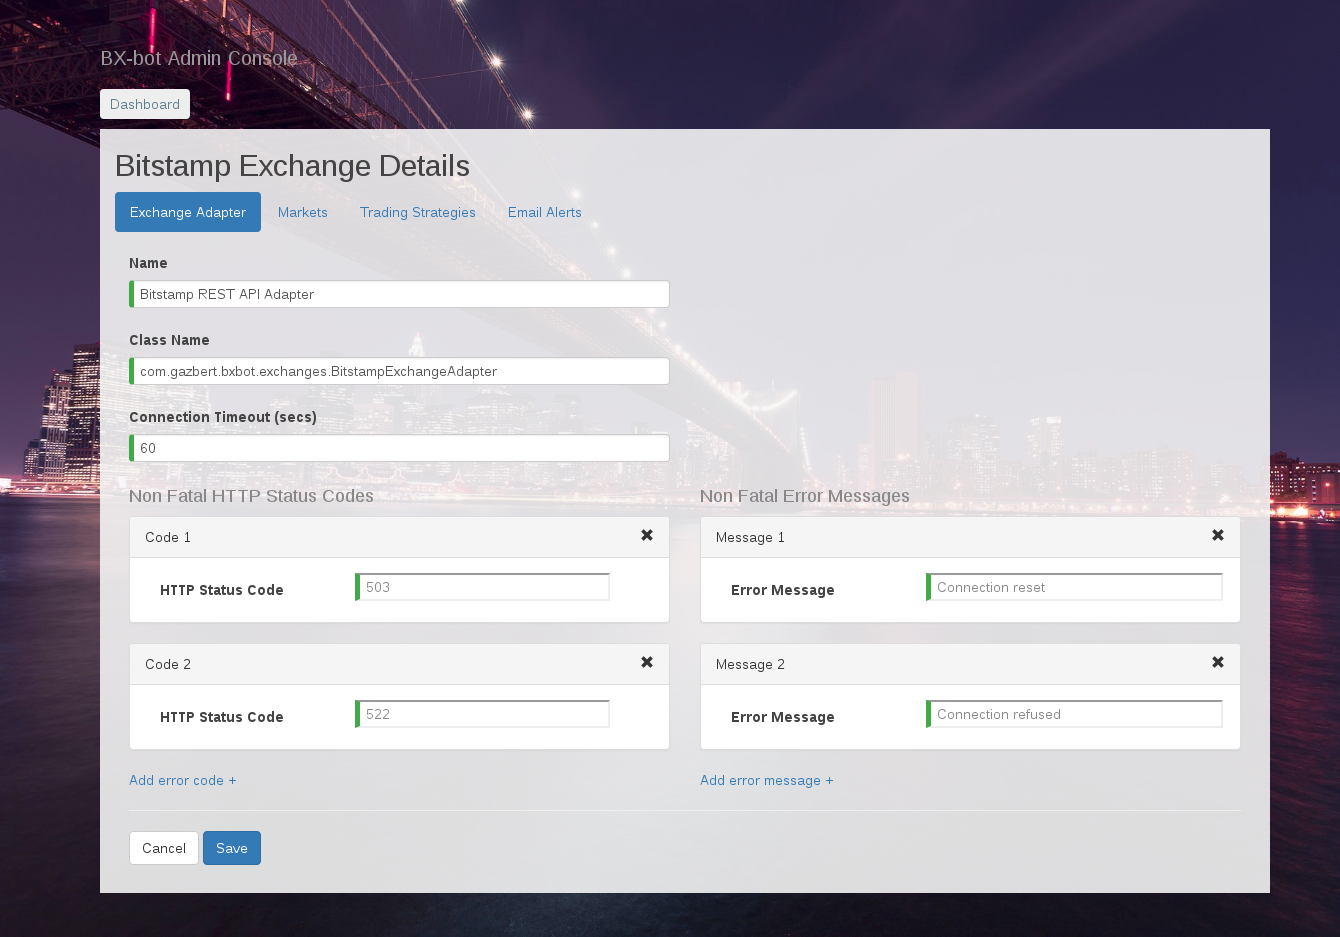Screen dimensions: 1340x937
Task: Cancel the exchange adapter changes
Action: pyautogui.click(x=164, y=848)
